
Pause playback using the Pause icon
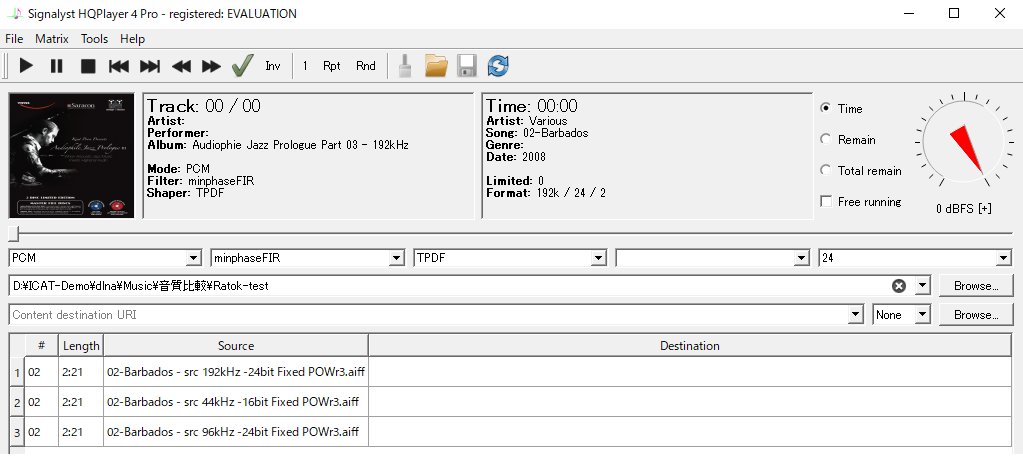pos(57,66)
